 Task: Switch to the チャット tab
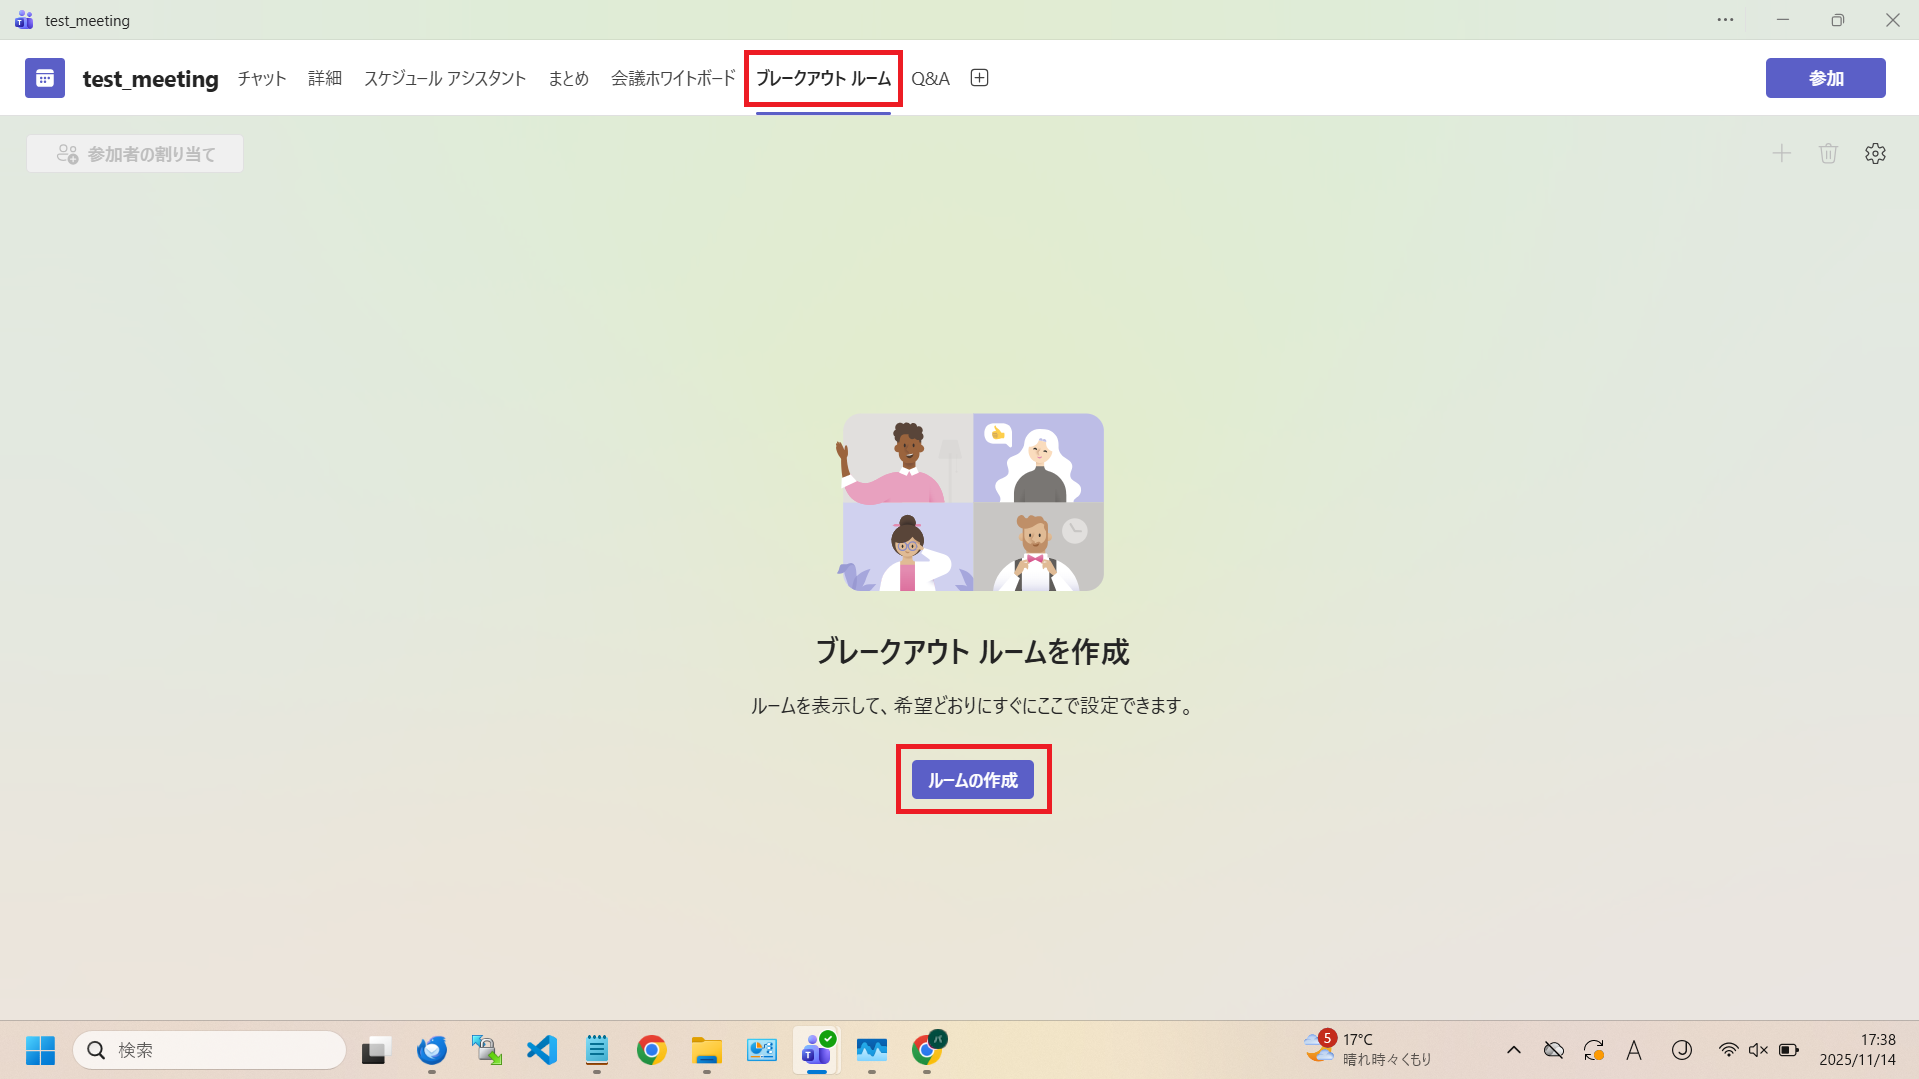(x=262, y=78)
